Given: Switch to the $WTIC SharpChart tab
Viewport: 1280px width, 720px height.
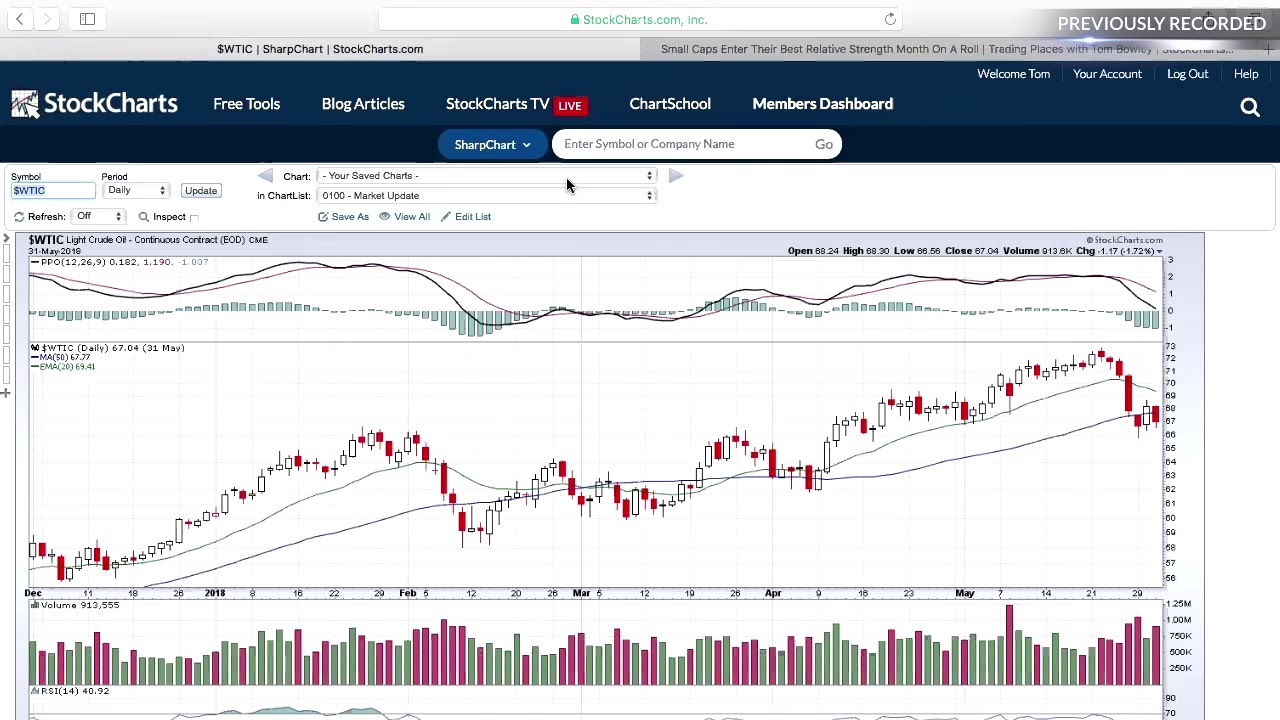Looking at the screenshot, I should click(320, 49).
